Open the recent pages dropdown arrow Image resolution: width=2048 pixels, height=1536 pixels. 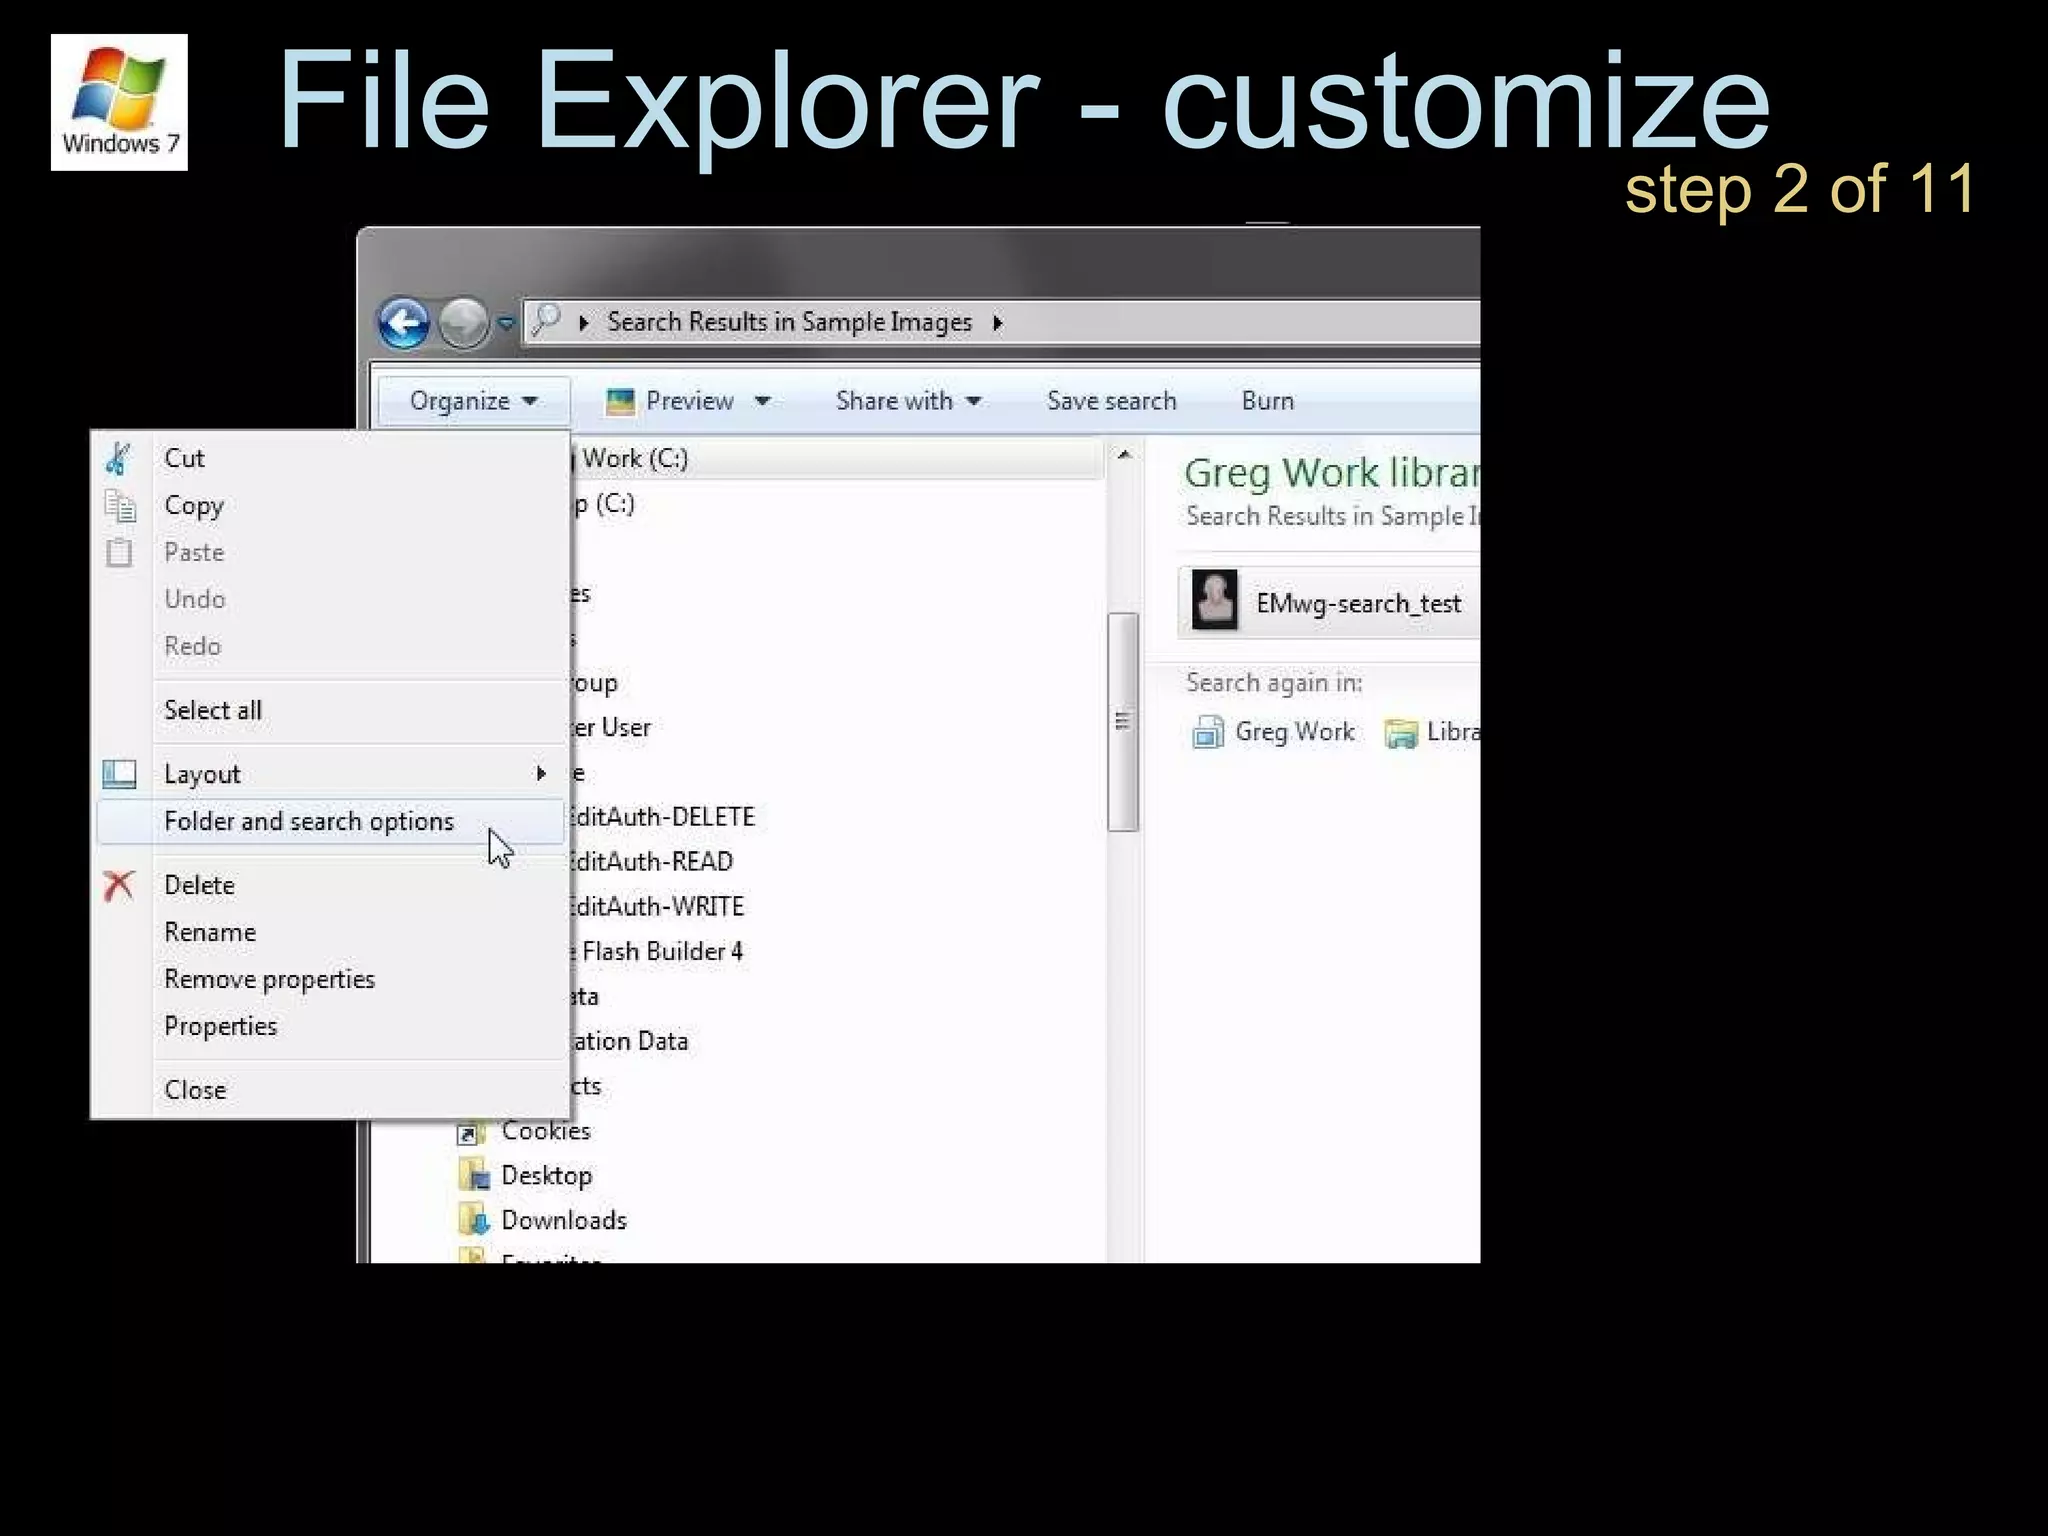coord(506,323)
